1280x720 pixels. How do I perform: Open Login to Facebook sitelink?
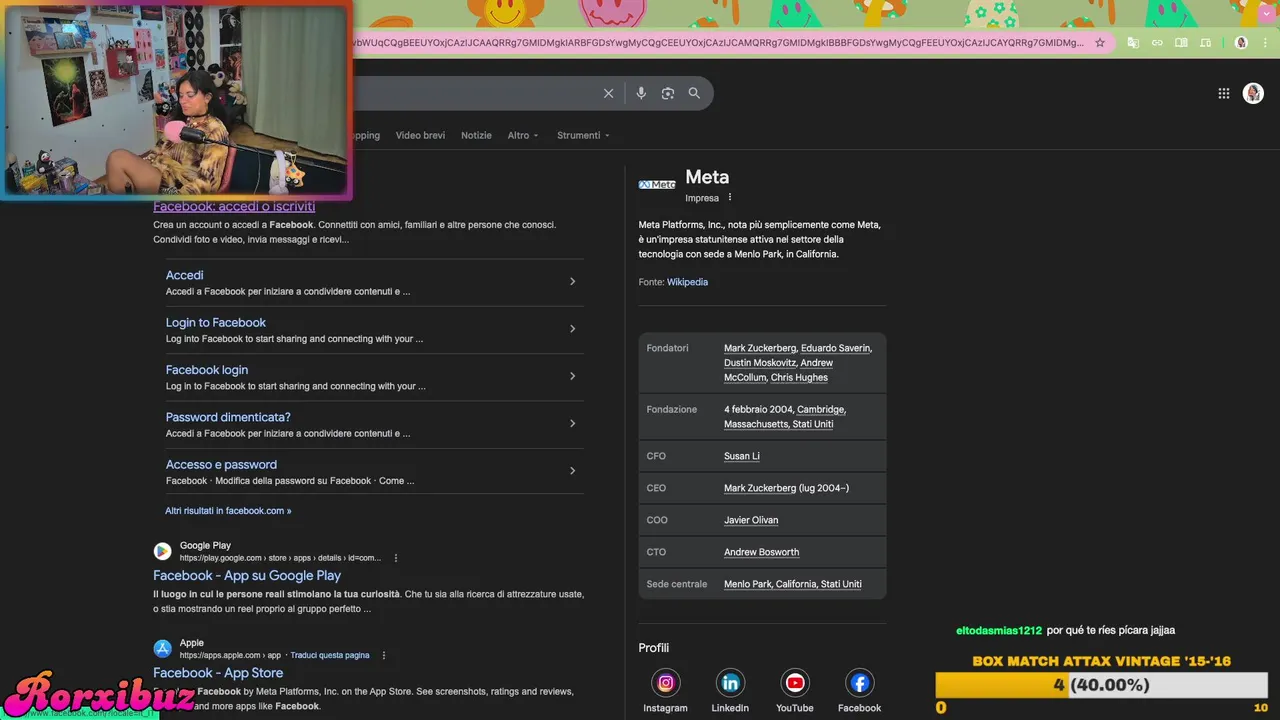[216, 322]
